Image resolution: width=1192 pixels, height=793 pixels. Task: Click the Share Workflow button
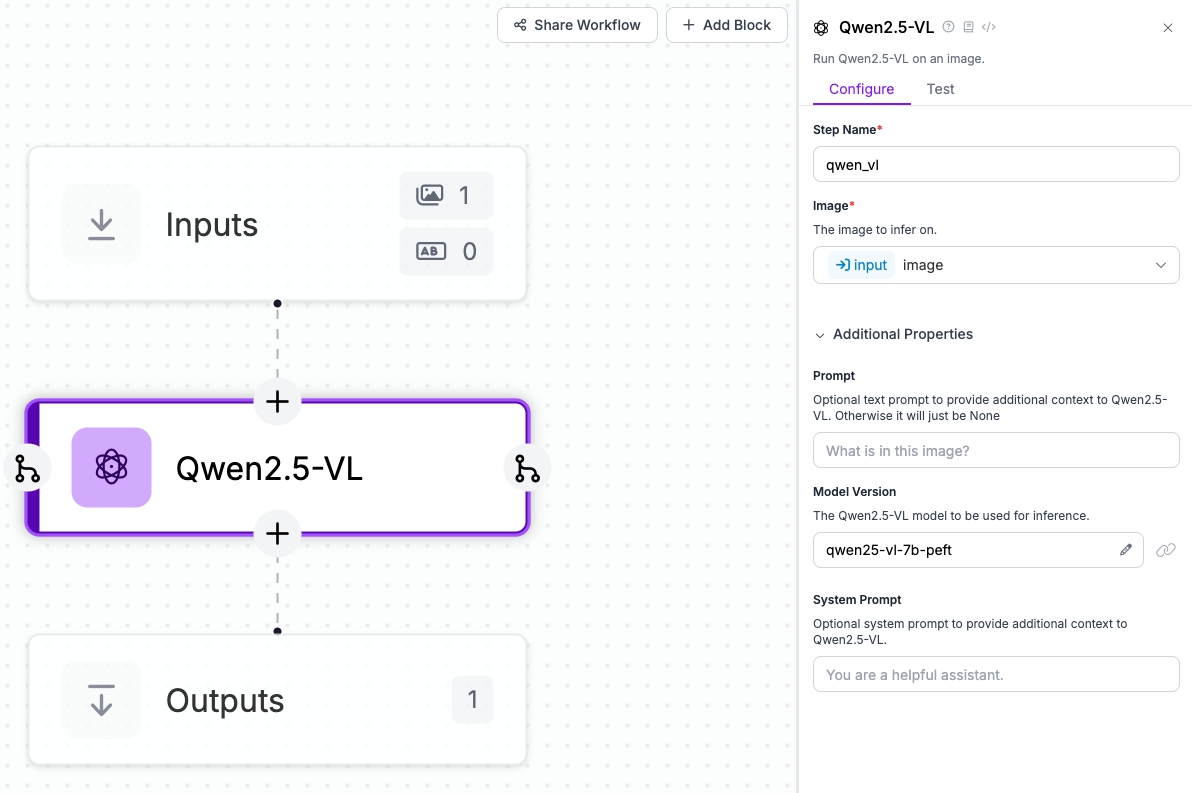pos(577,25)
